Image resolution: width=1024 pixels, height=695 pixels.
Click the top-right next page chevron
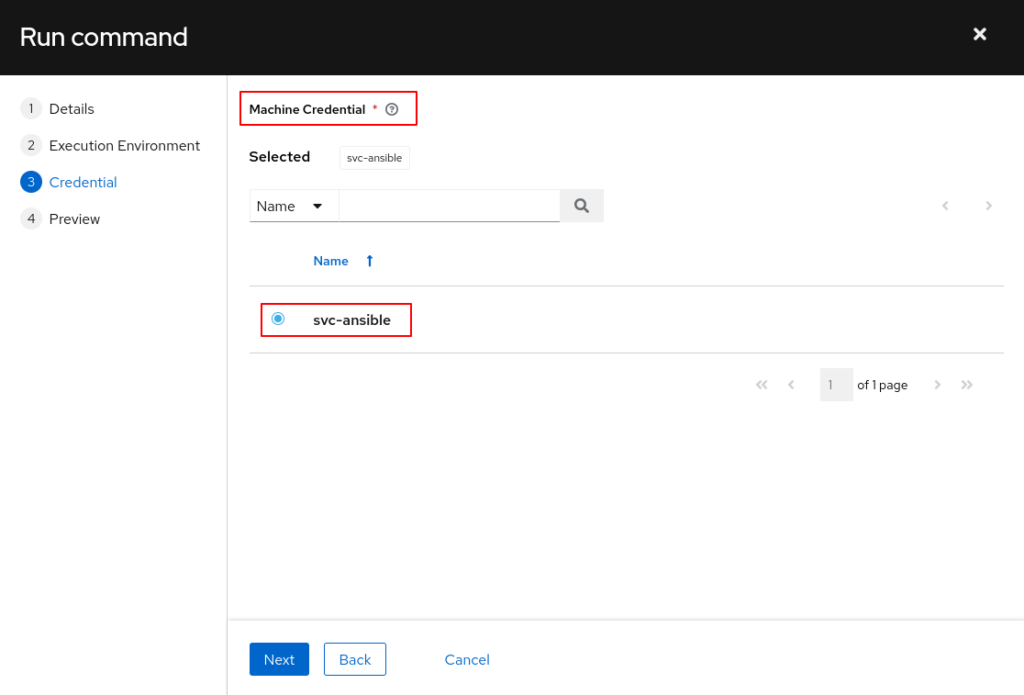pyautogui.click(x=988, y=206)
